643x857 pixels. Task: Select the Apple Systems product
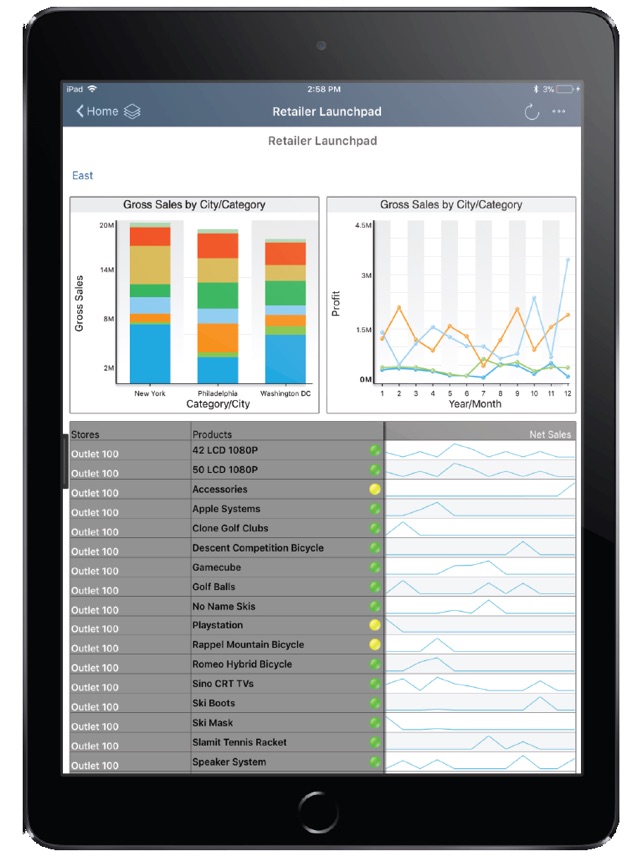[x=226, y=509]
